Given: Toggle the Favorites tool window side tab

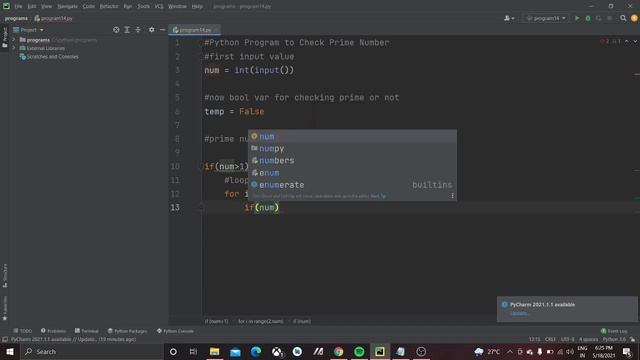Looking at the screenshot, I should pos(4,309).
